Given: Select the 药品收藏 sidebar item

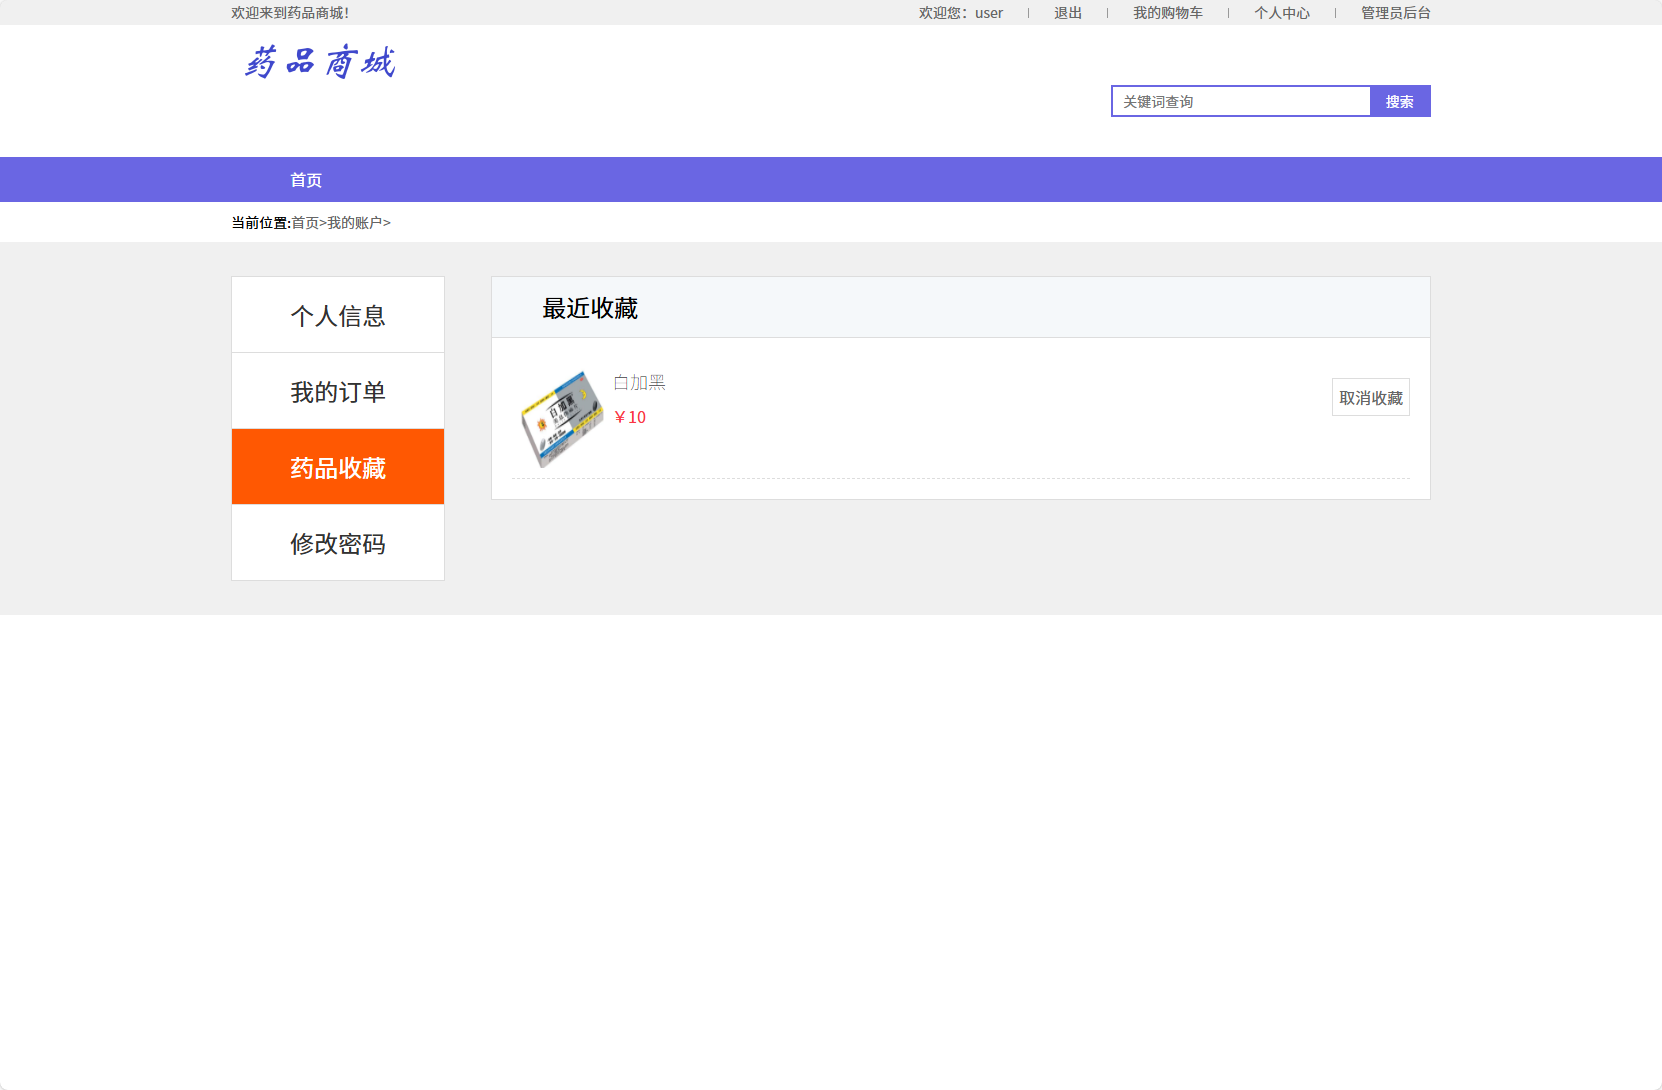Looking at the screenshot, I should (x=337, y=467).
